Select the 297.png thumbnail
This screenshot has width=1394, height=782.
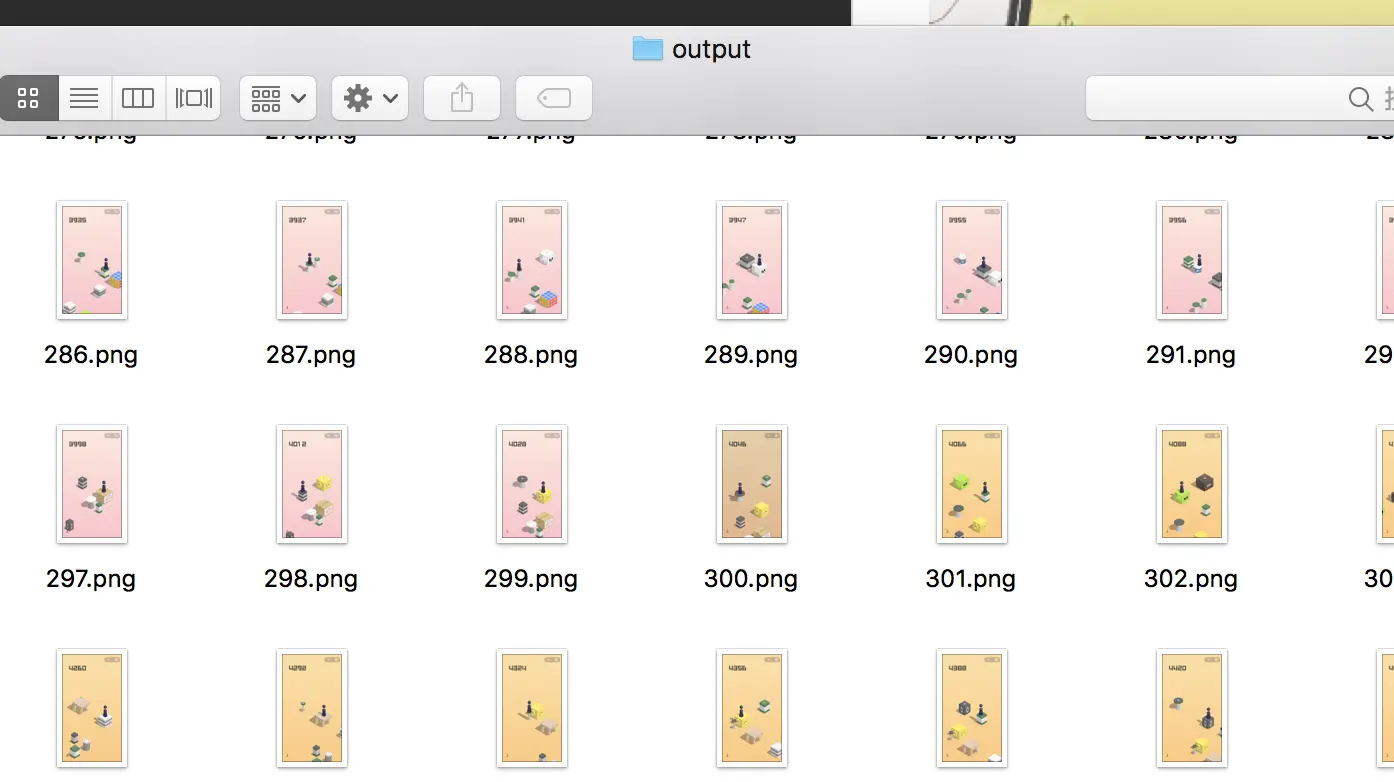tap(92, 484)
